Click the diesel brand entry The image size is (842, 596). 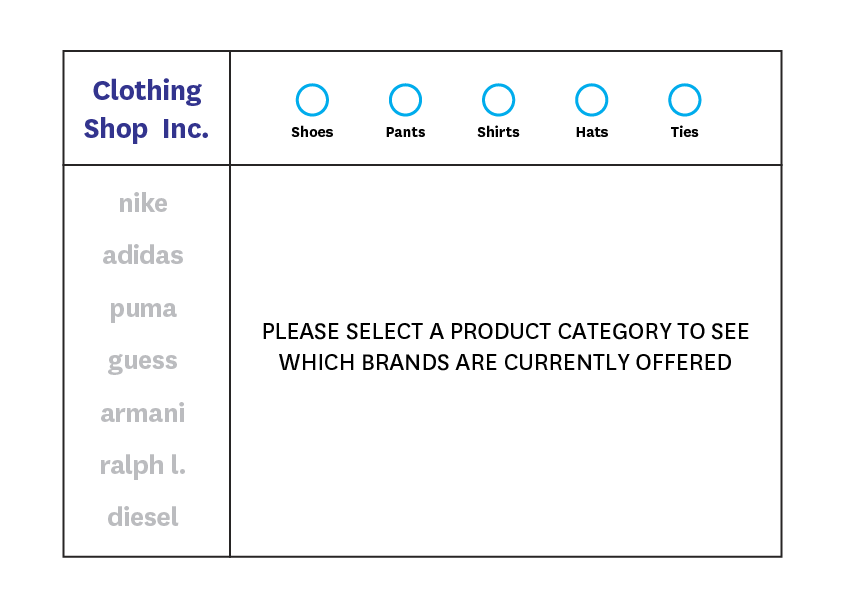pyautogui.click(x=143, y=517)
